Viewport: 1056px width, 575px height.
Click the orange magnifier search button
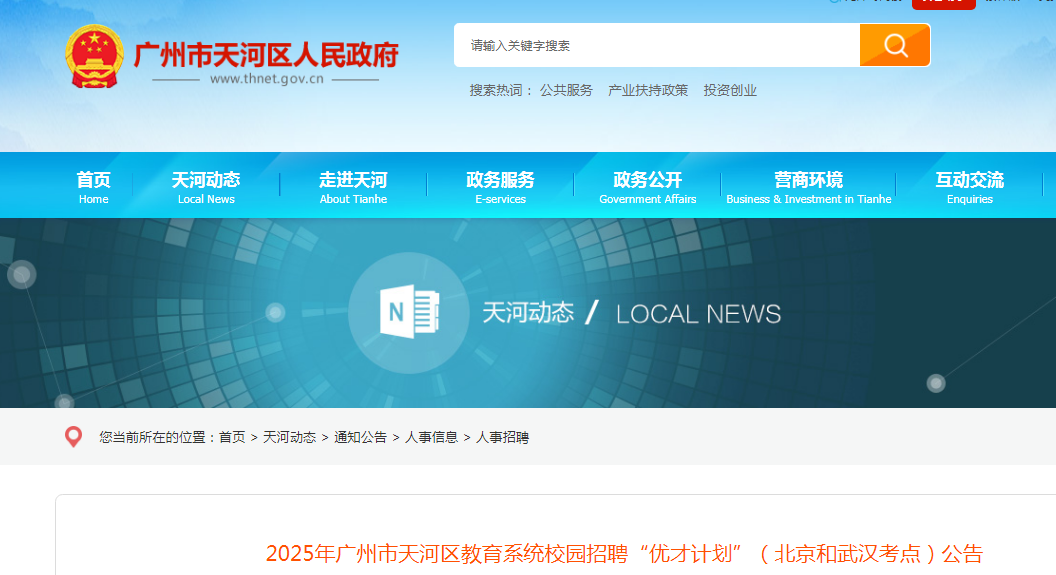pos(894,45)
